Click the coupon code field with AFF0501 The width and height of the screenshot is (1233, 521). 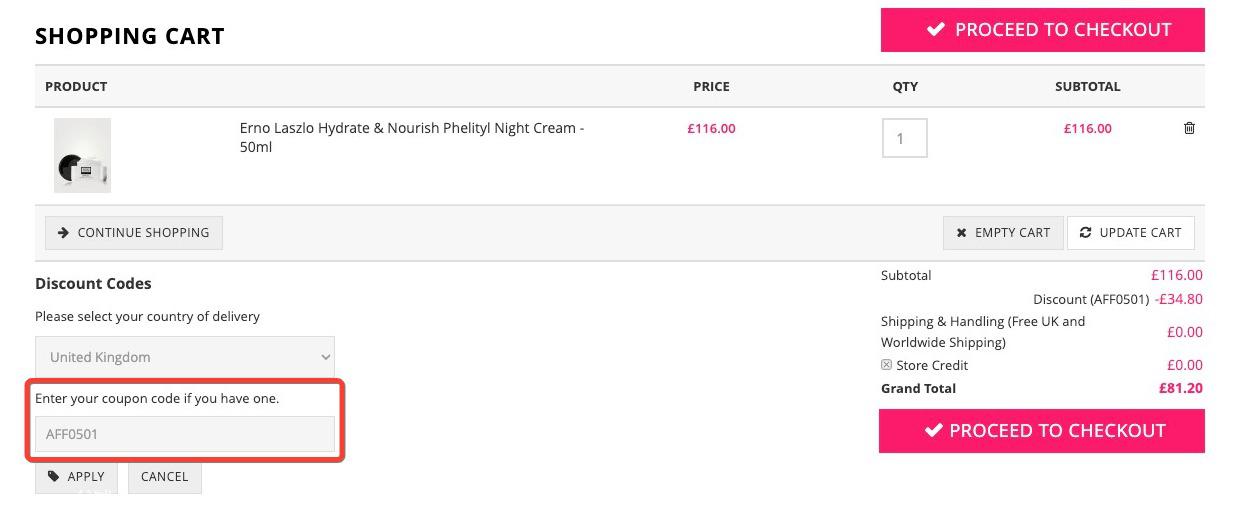185,434
